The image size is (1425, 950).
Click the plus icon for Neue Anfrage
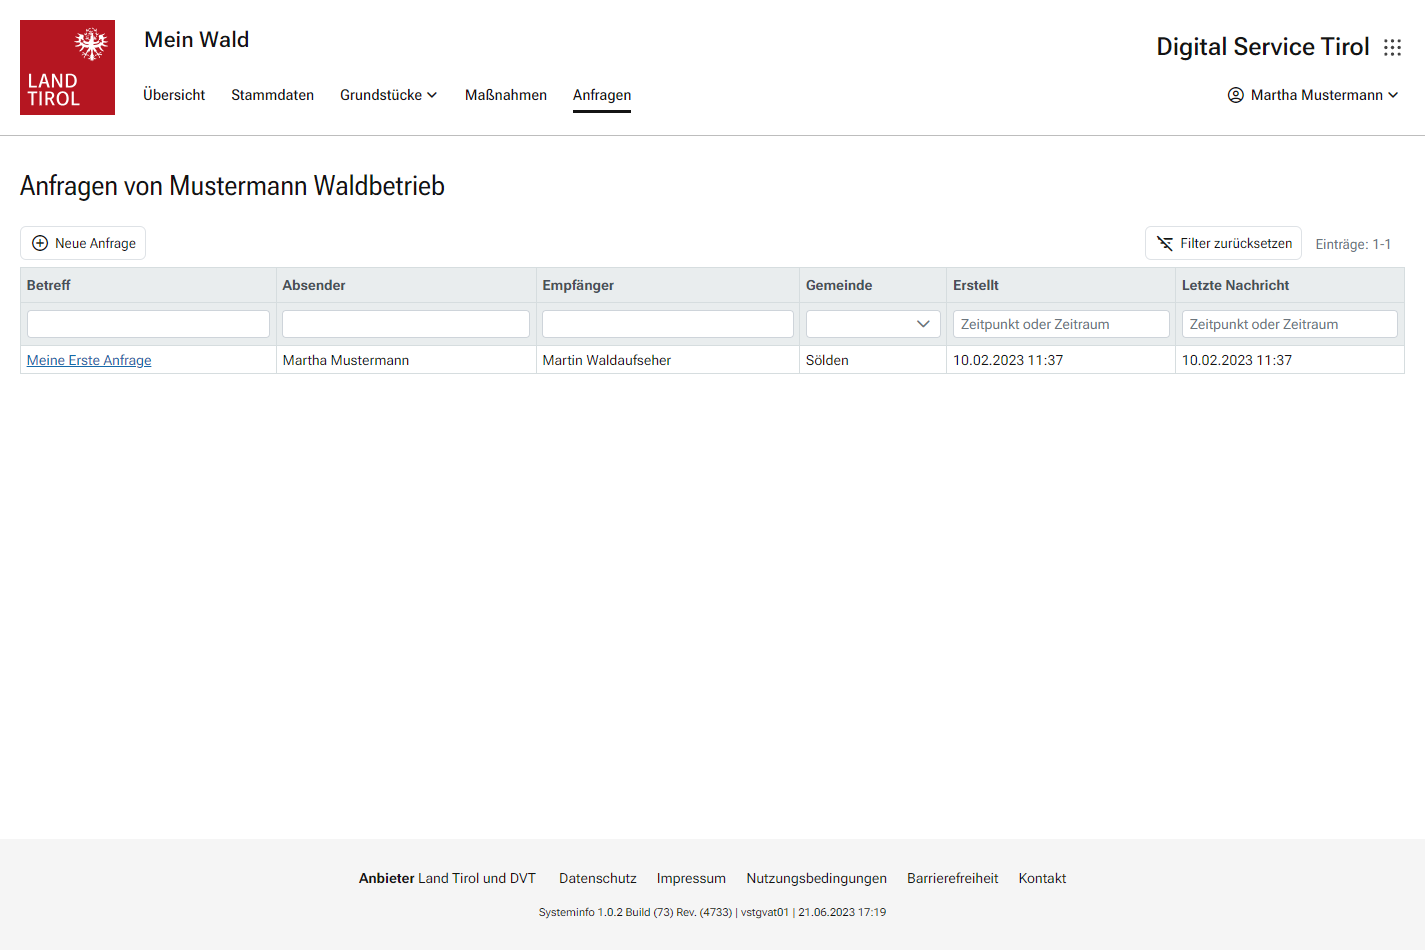[x=40, y=243]
